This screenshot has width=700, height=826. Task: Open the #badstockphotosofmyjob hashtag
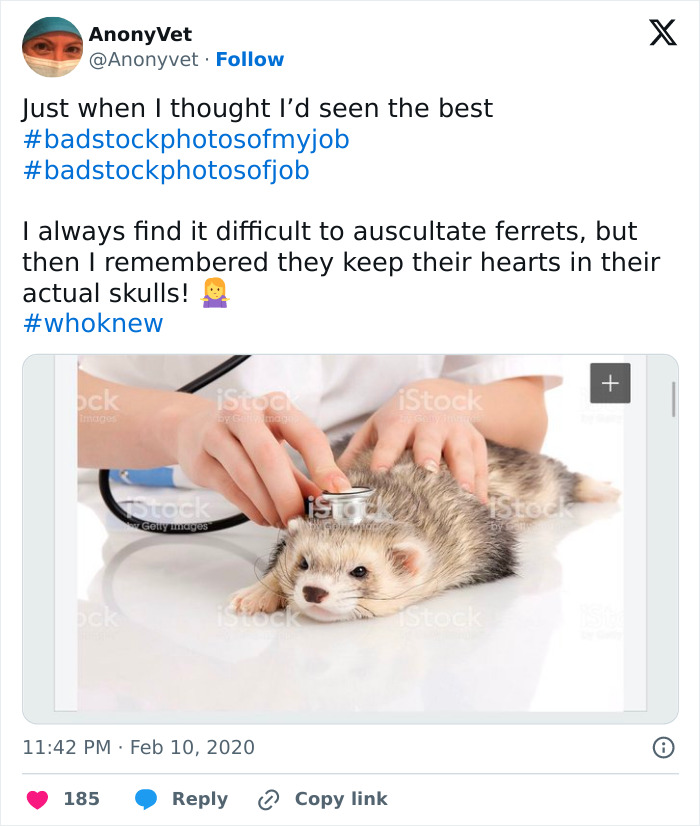click(x=186, y=139)
